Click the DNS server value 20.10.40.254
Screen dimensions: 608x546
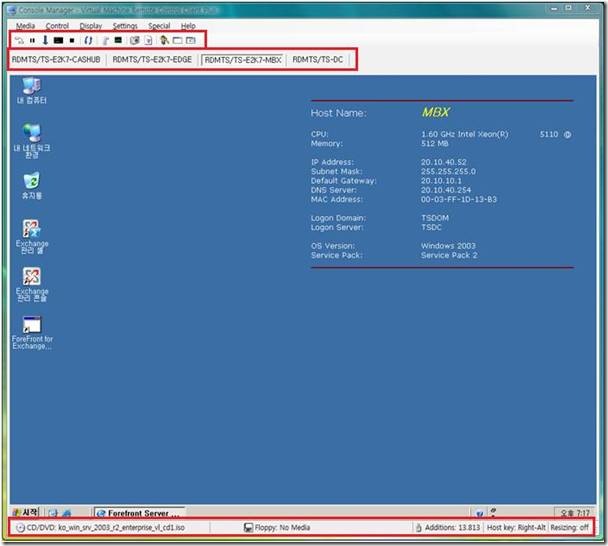point(446,190)
